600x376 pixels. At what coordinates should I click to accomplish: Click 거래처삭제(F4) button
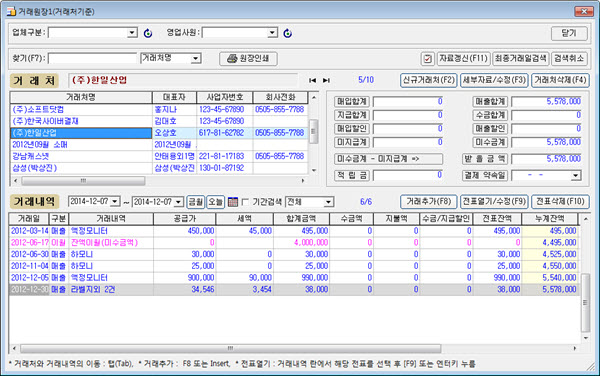click(560, 80)
